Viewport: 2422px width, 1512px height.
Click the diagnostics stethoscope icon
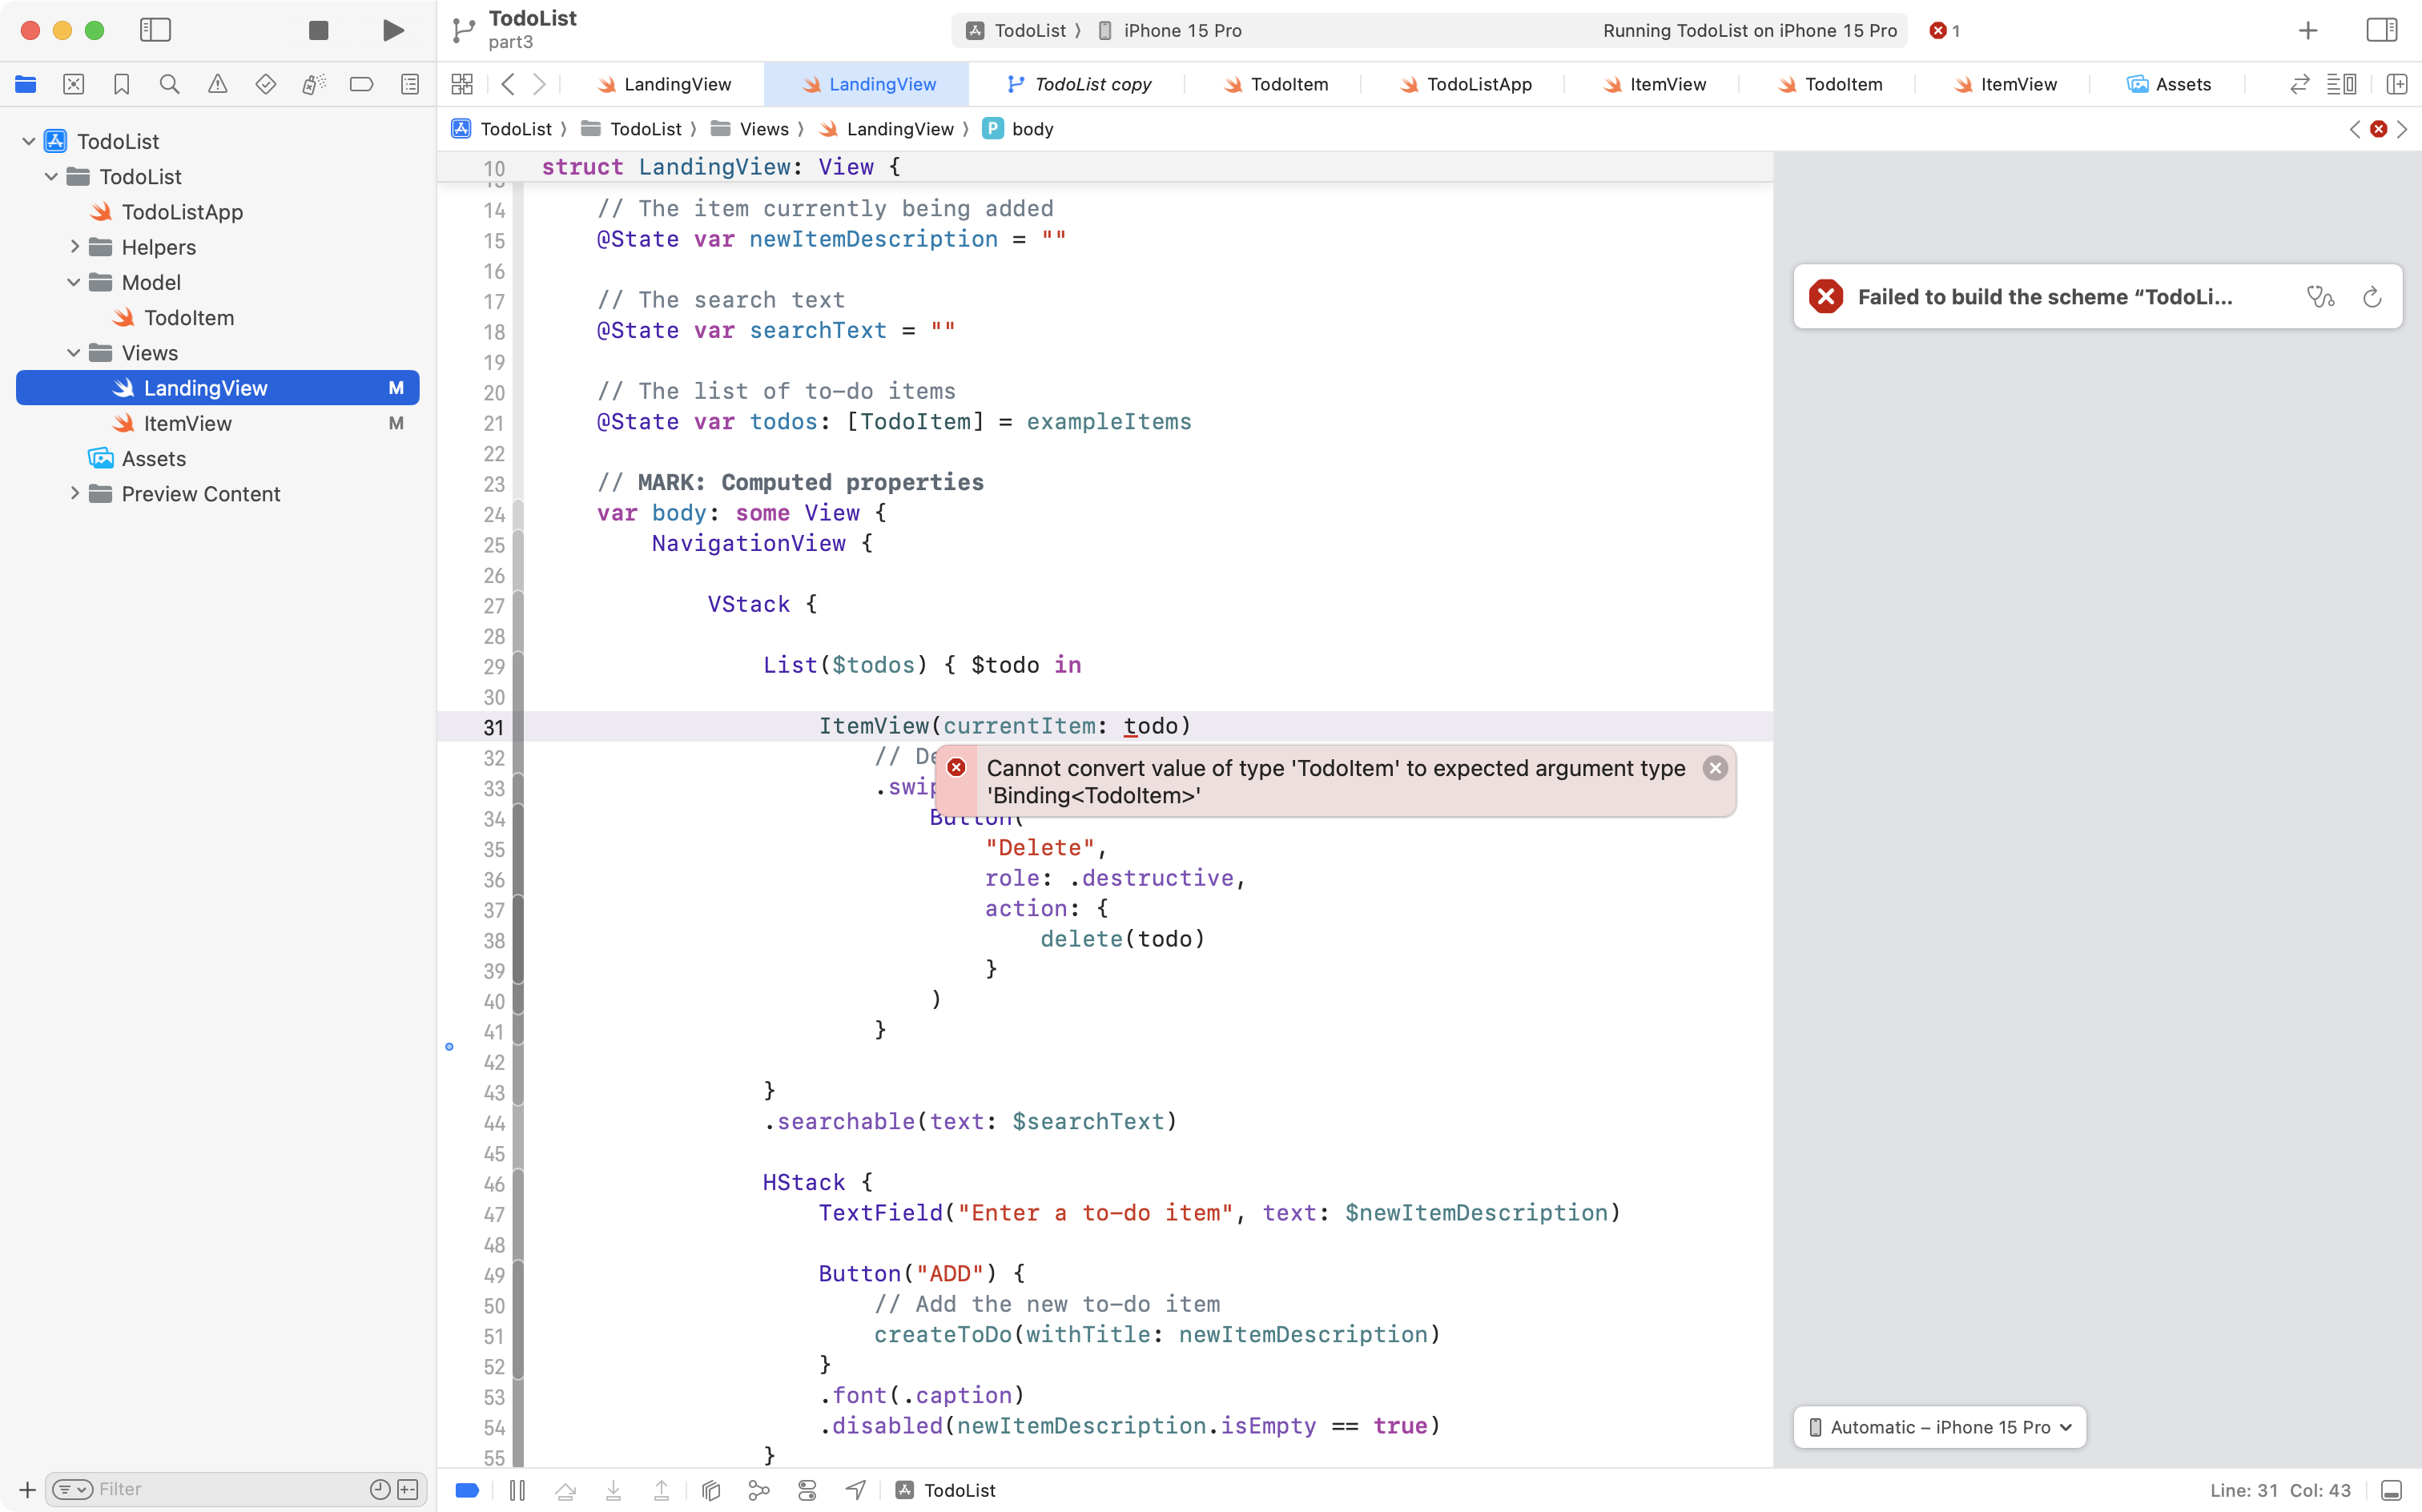pos(2320,297)
